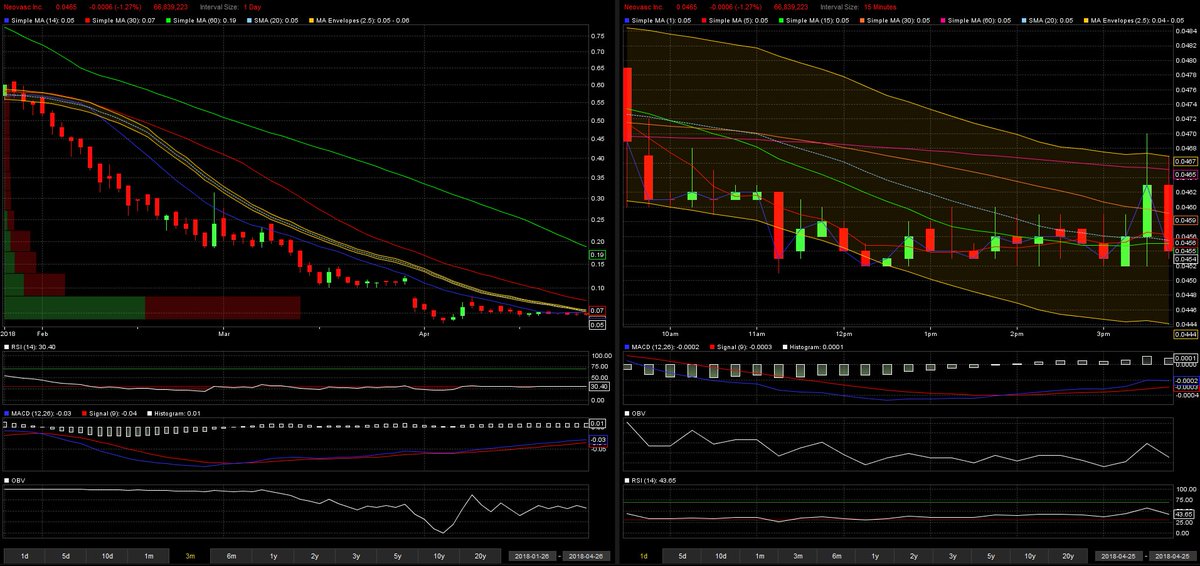Select the 20y range on the daily chart

point(480,555)
